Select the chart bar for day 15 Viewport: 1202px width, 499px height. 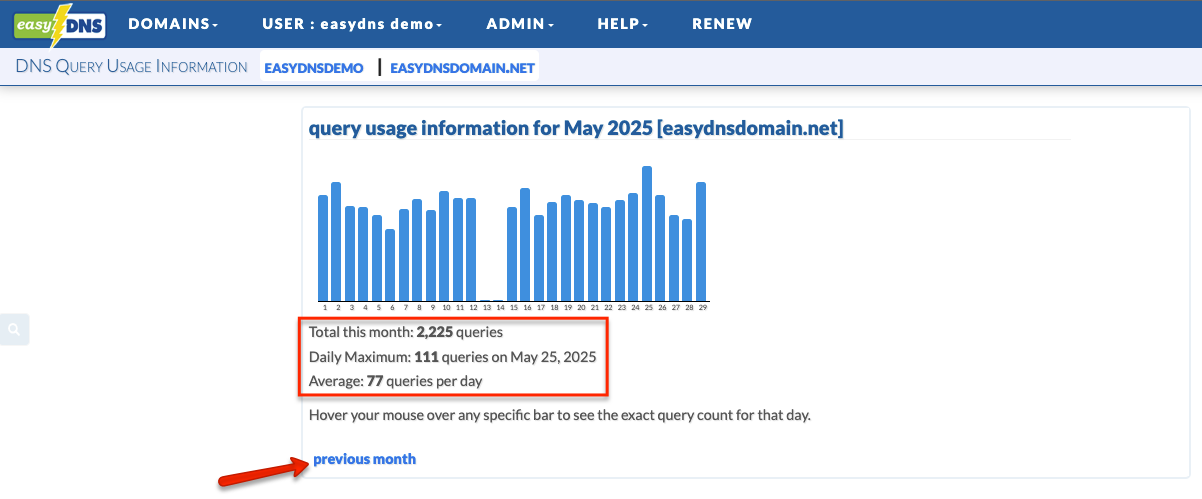(x=512, y=254)
